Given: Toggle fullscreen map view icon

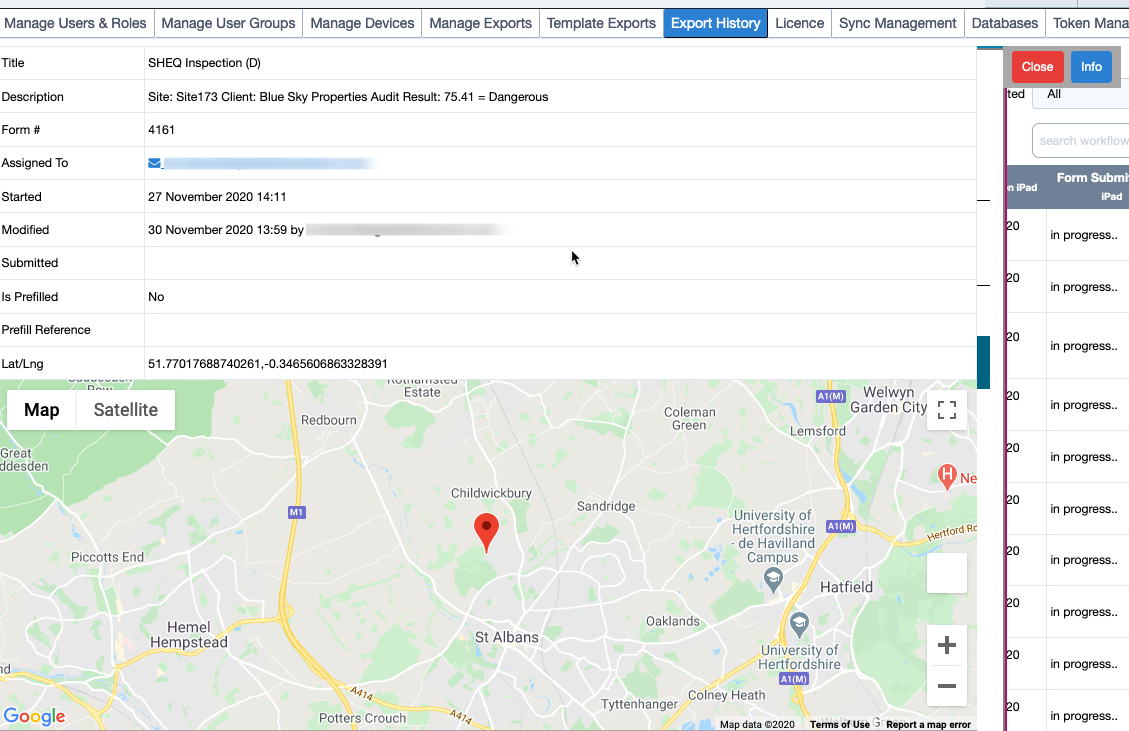Looking at the screenshot, I should coord(947,410).
